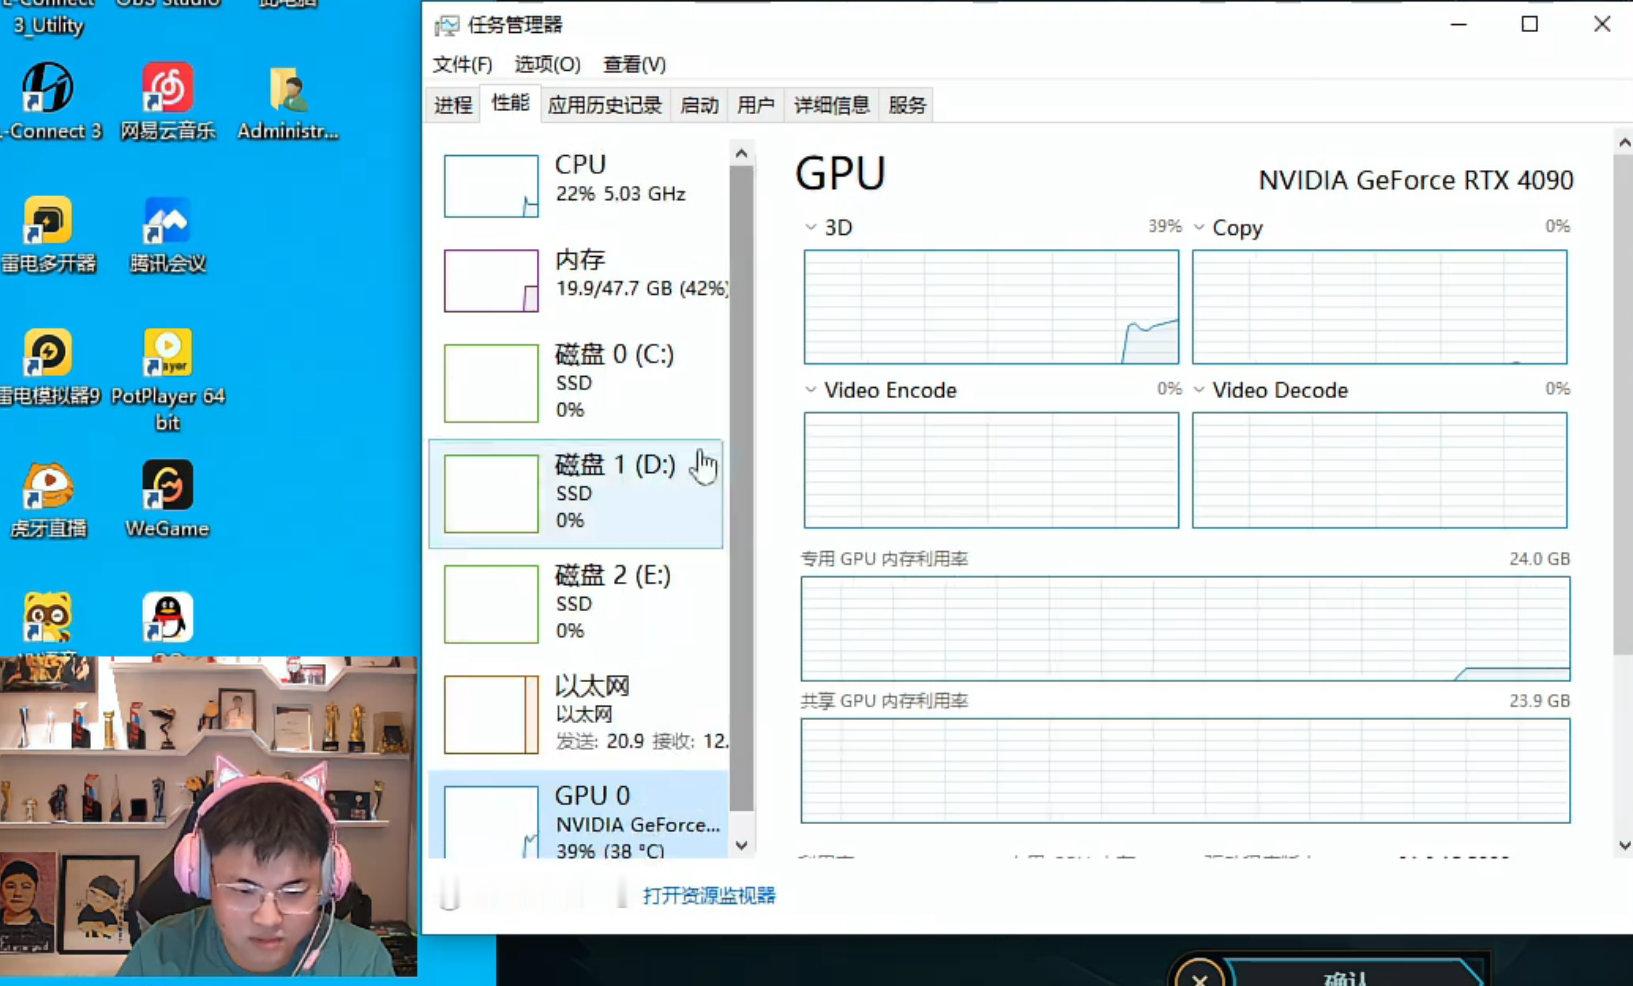Select GPU 0 NVIDIA GeForce item

click(x=578, y=815)
